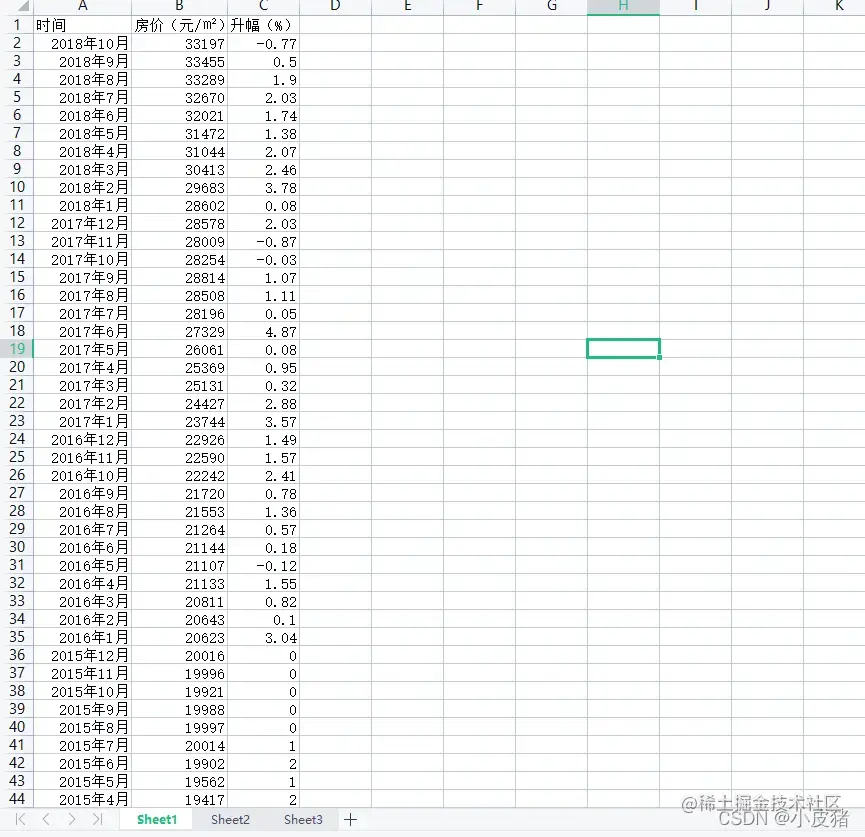Select cell containing 2015年12月

point(83,655)
